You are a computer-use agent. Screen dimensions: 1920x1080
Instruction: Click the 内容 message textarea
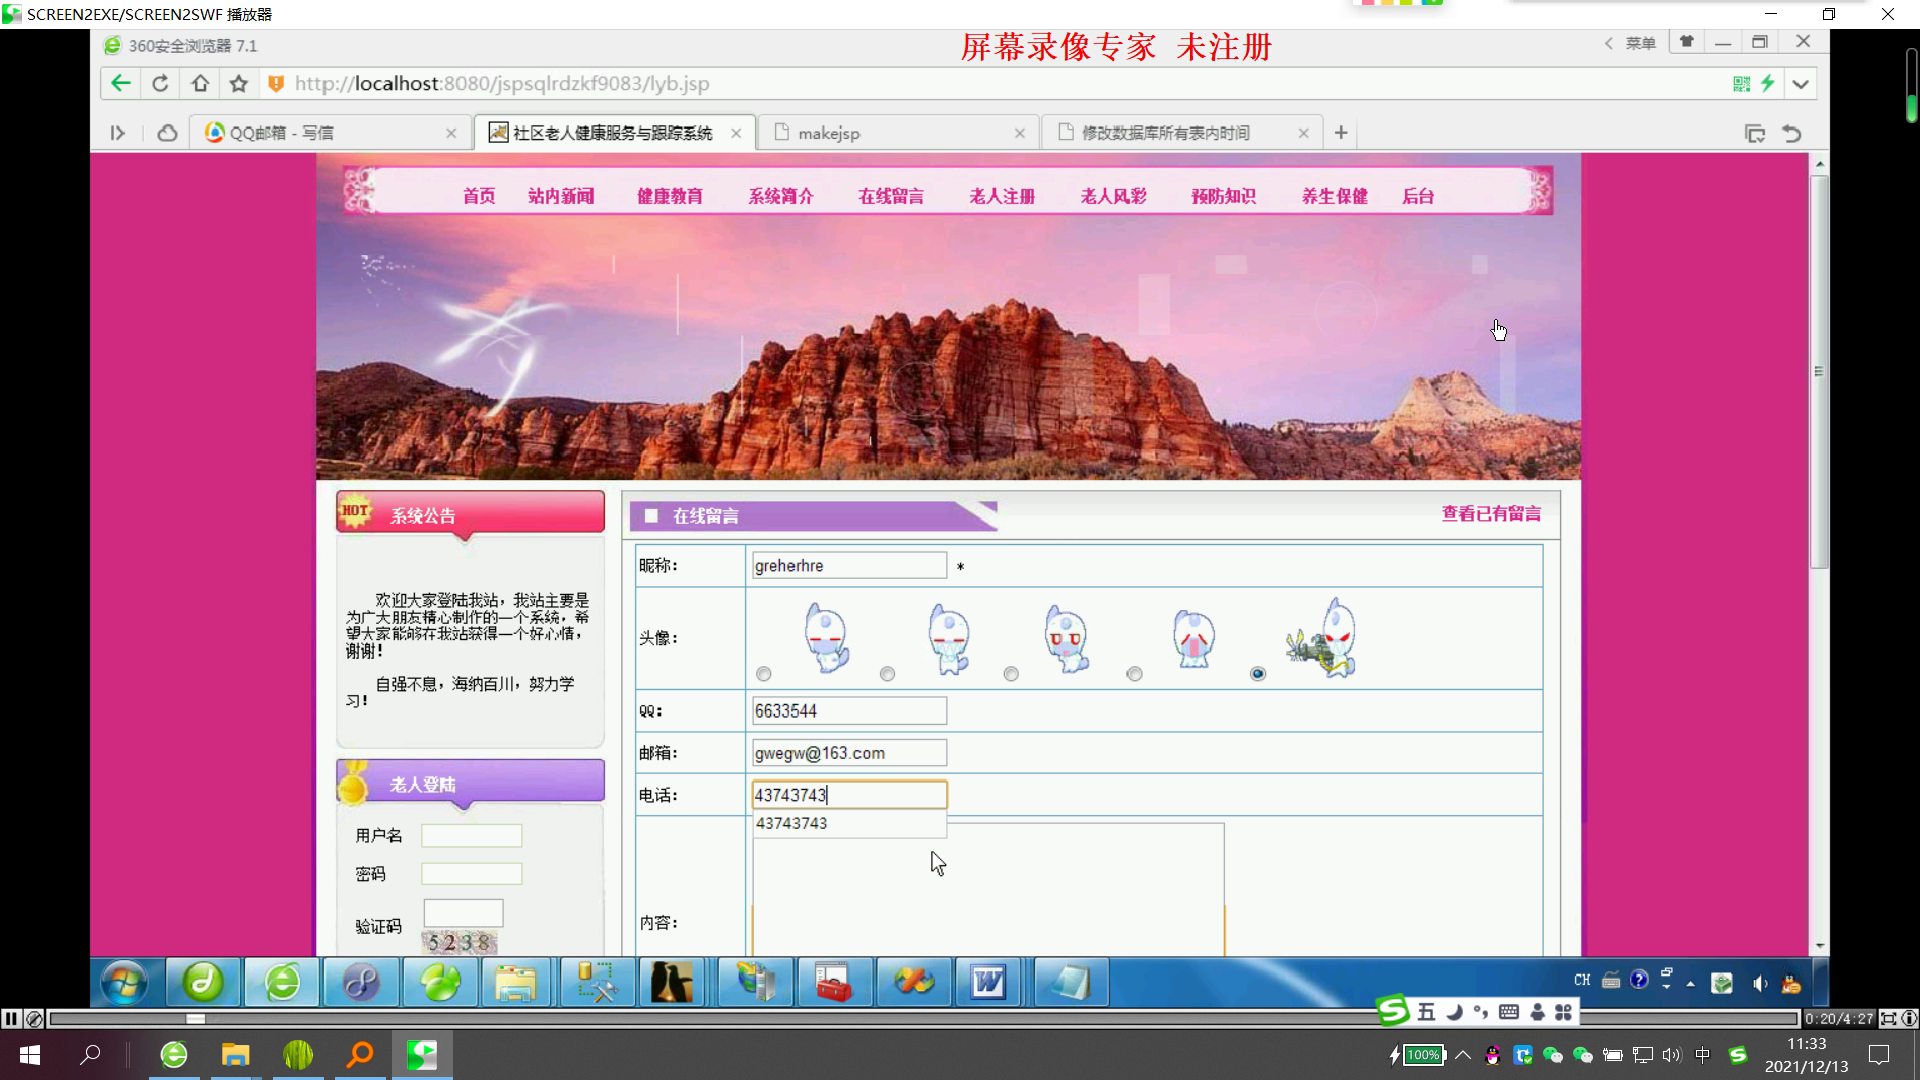coord(988,889)
